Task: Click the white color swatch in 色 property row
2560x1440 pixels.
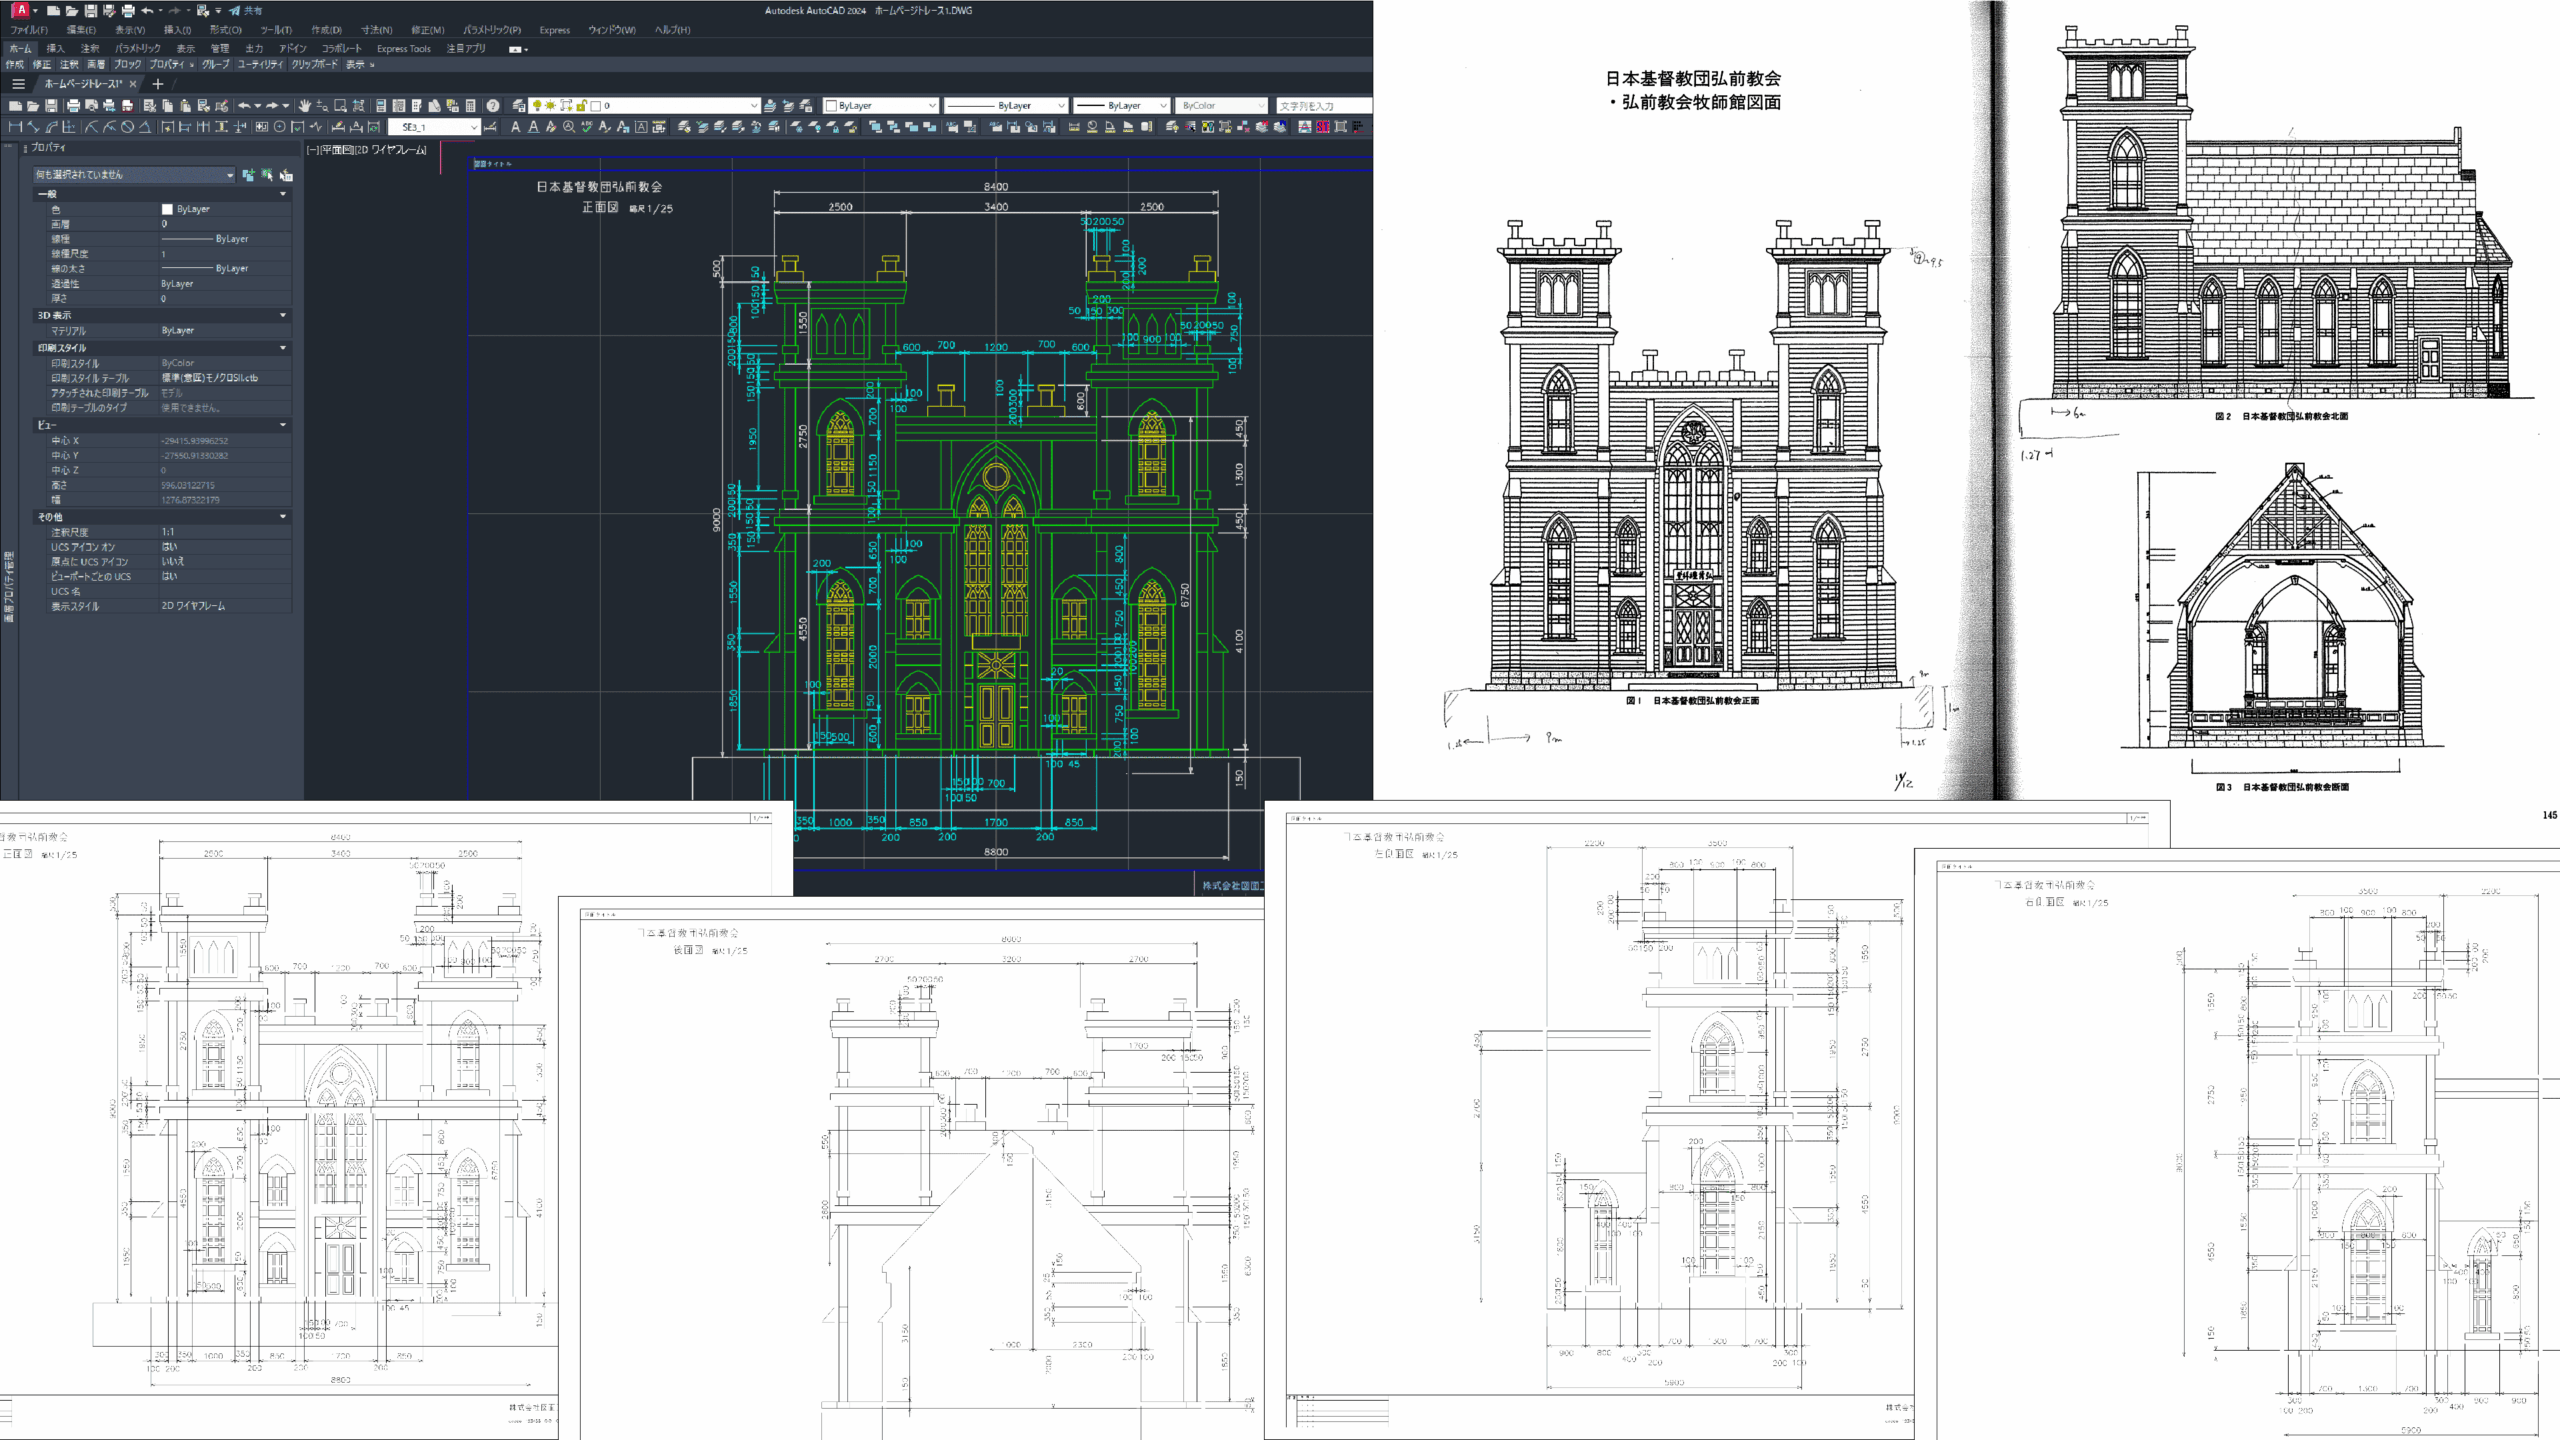Action: pos(167,209)
